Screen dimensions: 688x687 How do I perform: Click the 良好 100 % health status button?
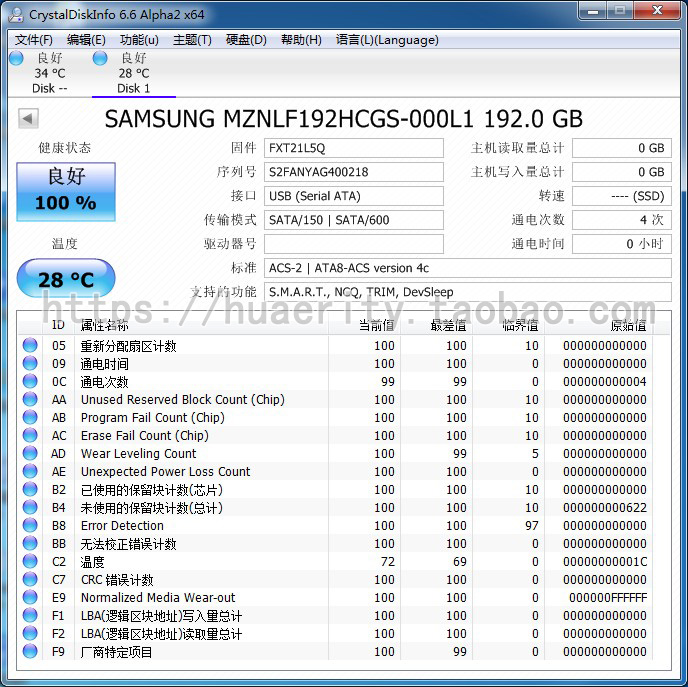(x=66, y=191)
